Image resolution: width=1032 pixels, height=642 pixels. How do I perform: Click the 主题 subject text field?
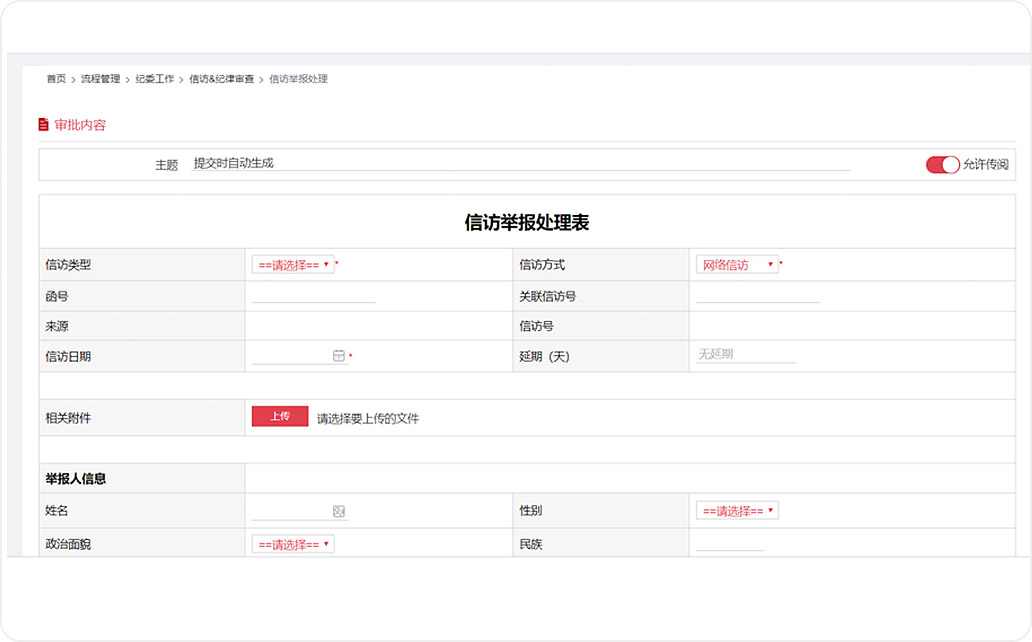[x=520, y=164]
